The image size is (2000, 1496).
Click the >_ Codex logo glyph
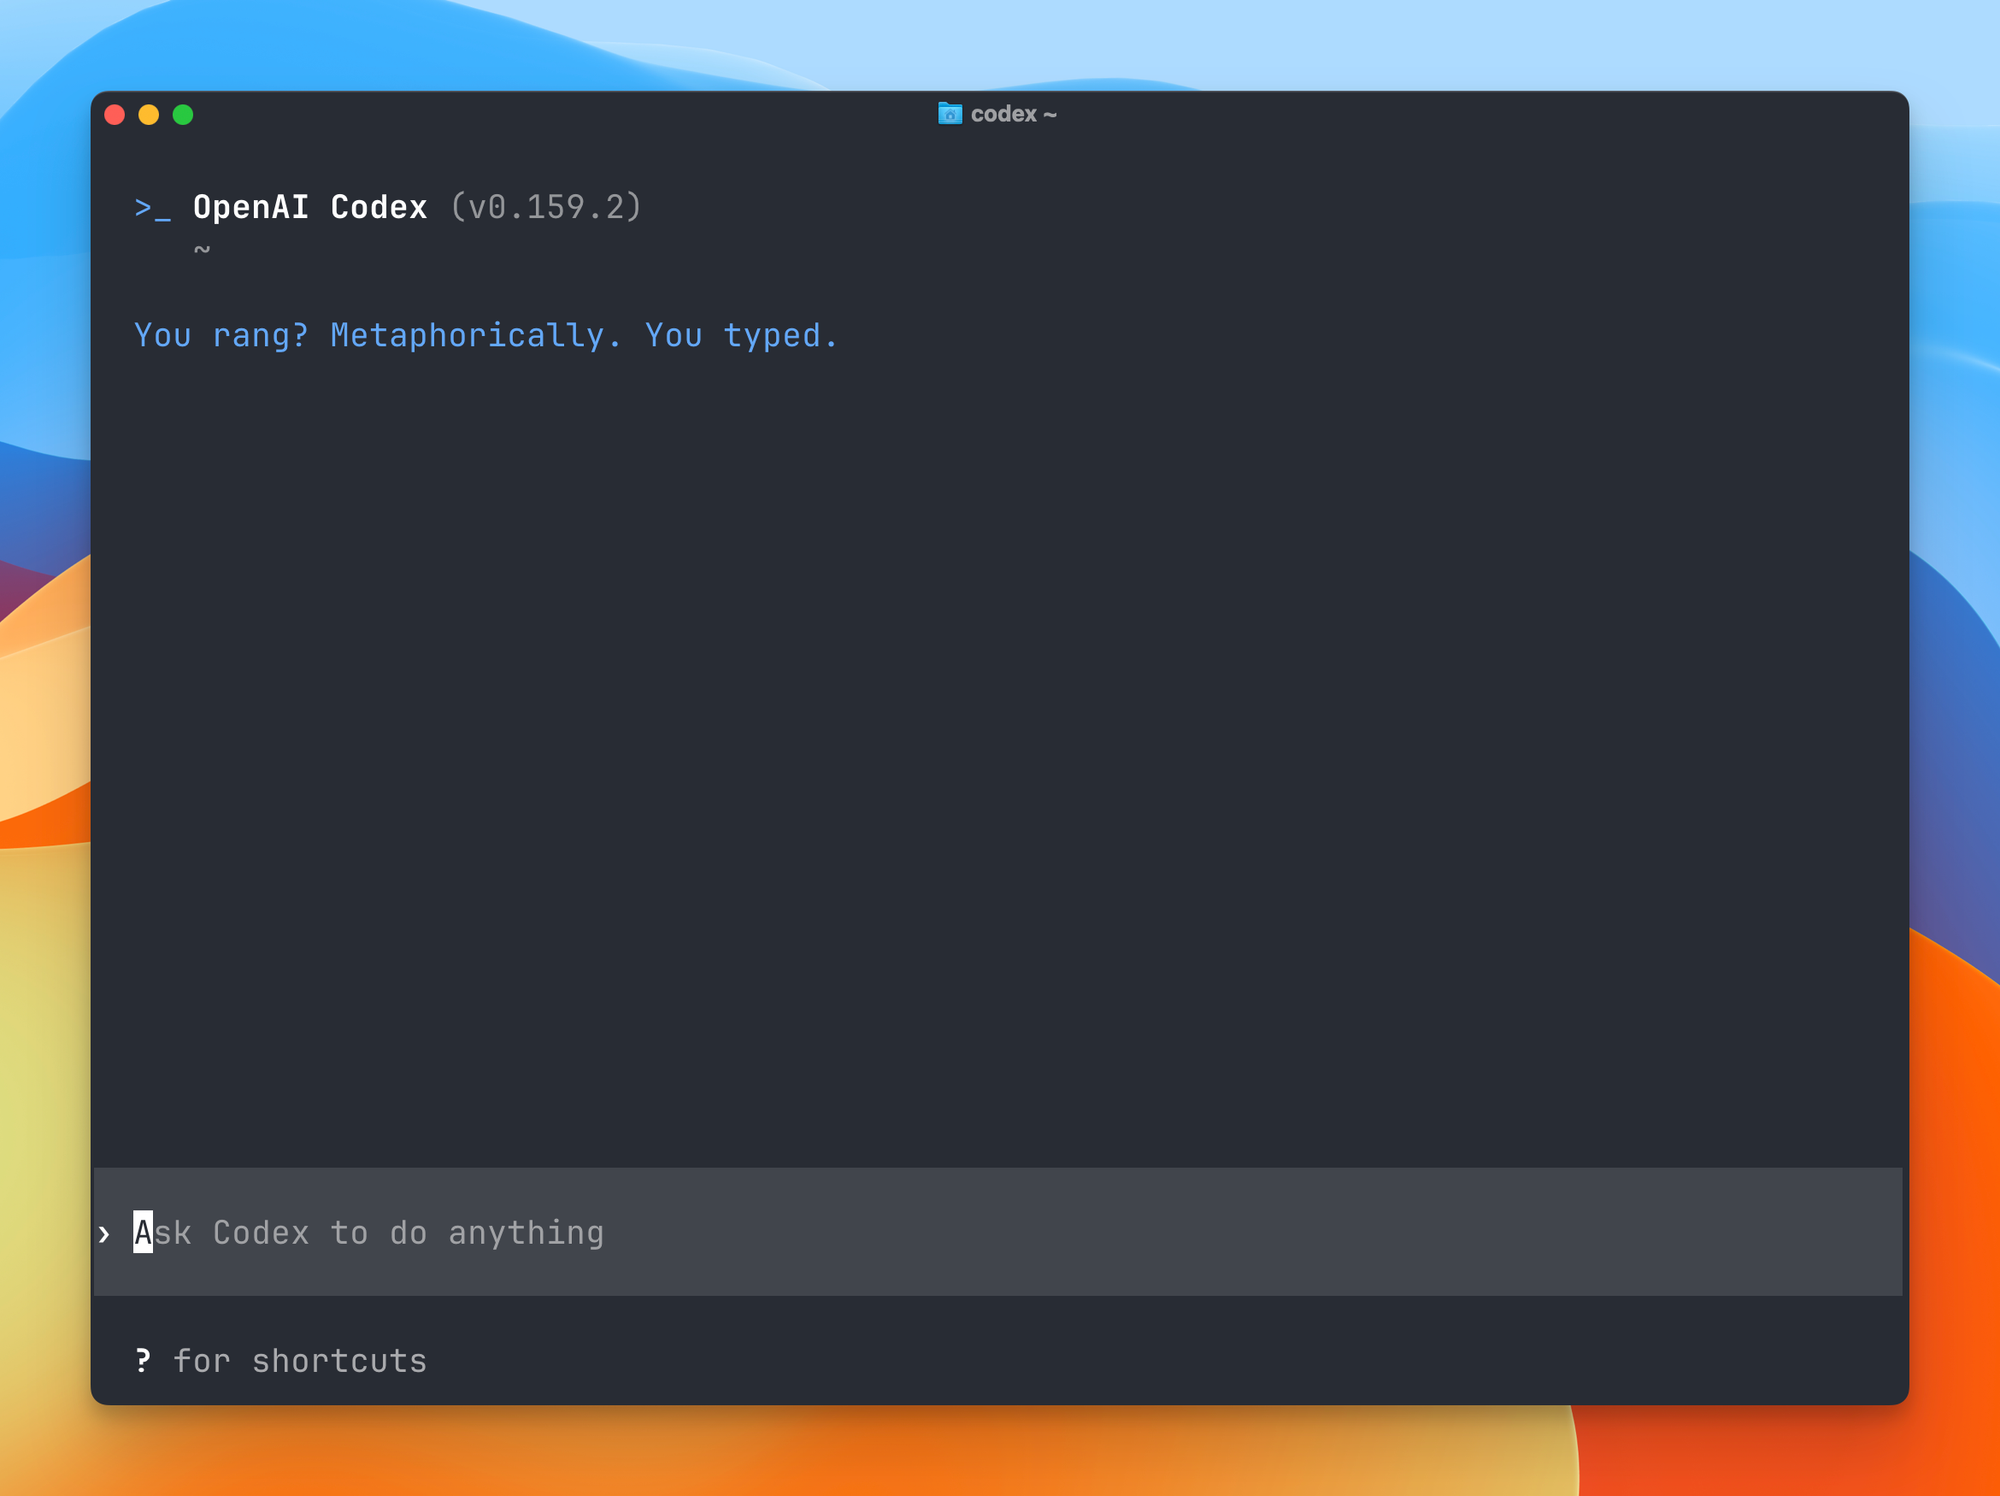click(x=153, y=208)
